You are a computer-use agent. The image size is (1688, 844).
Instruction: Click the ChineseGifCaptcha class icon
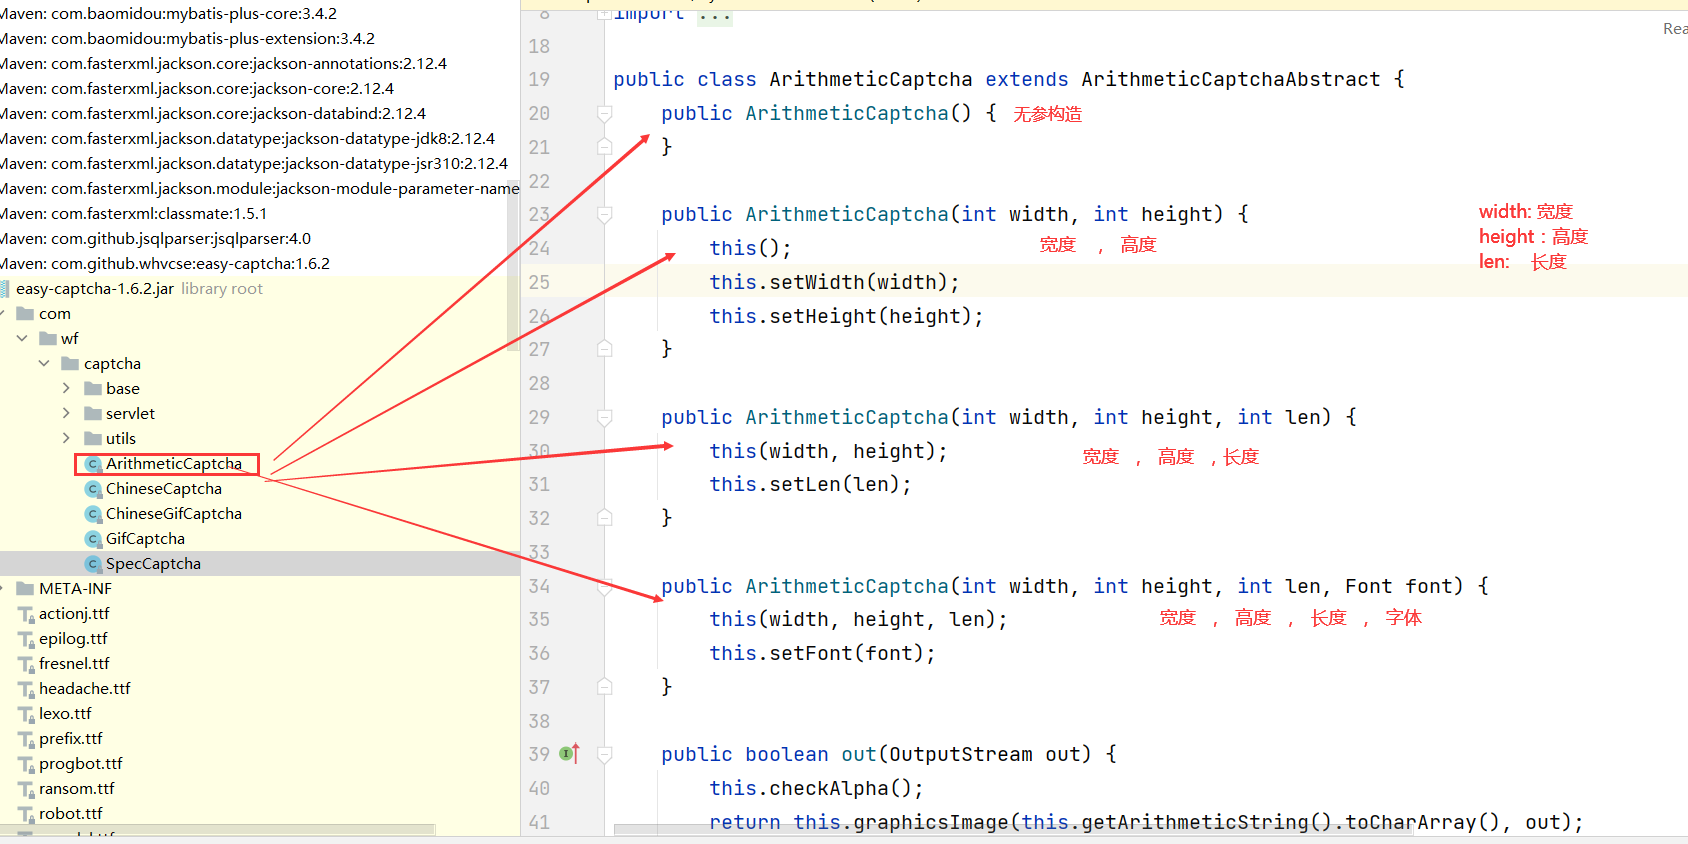(93, 514)
